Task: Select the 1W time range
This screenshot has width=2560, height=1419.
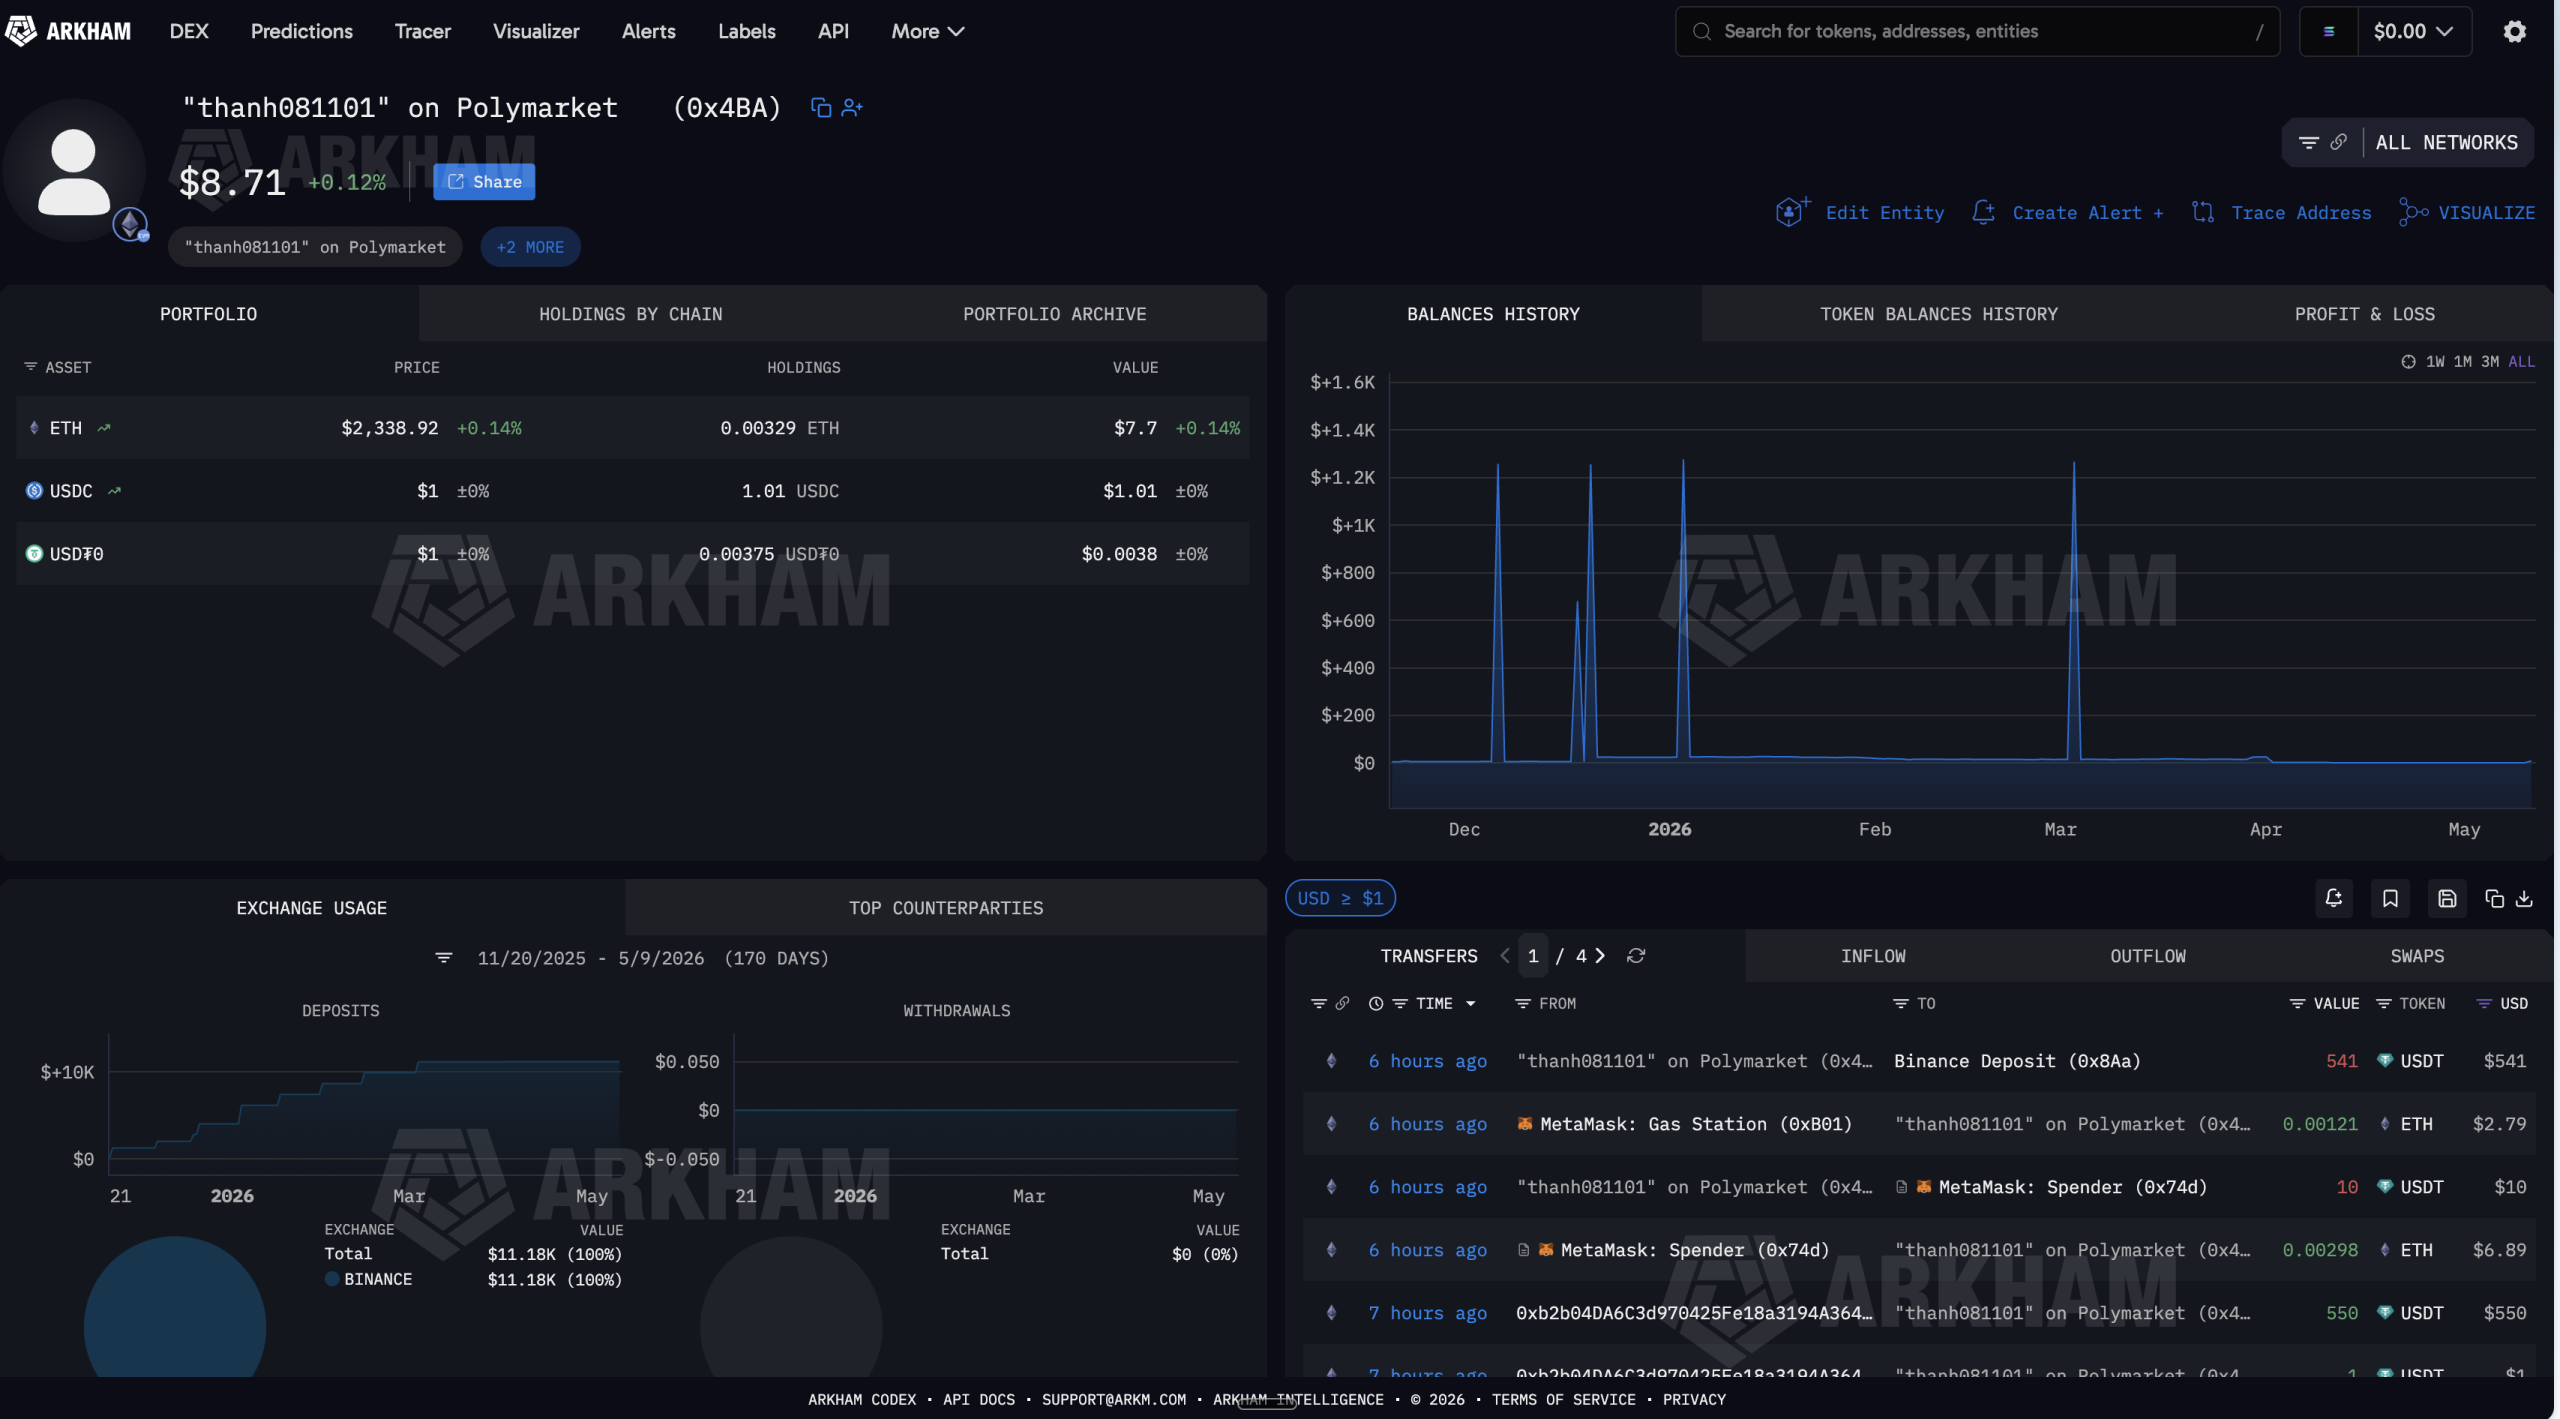Action: pos(2435,362)
